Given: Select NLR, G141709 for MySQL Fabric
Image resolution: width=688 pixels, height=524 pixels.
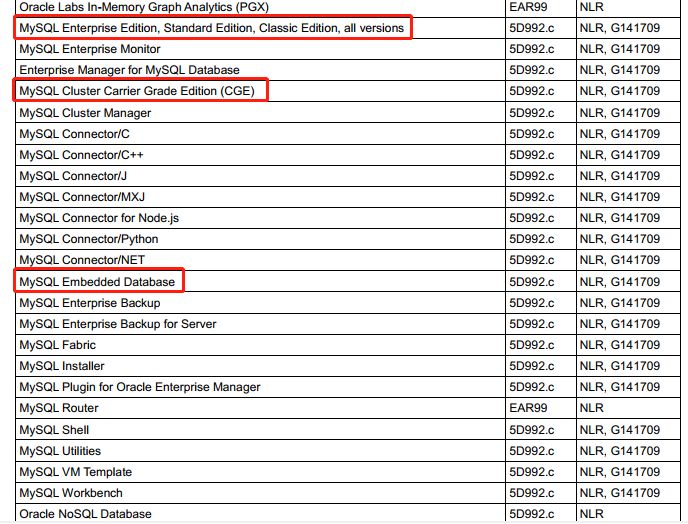Looking at the screenshot, I should [x=620, y=345].
